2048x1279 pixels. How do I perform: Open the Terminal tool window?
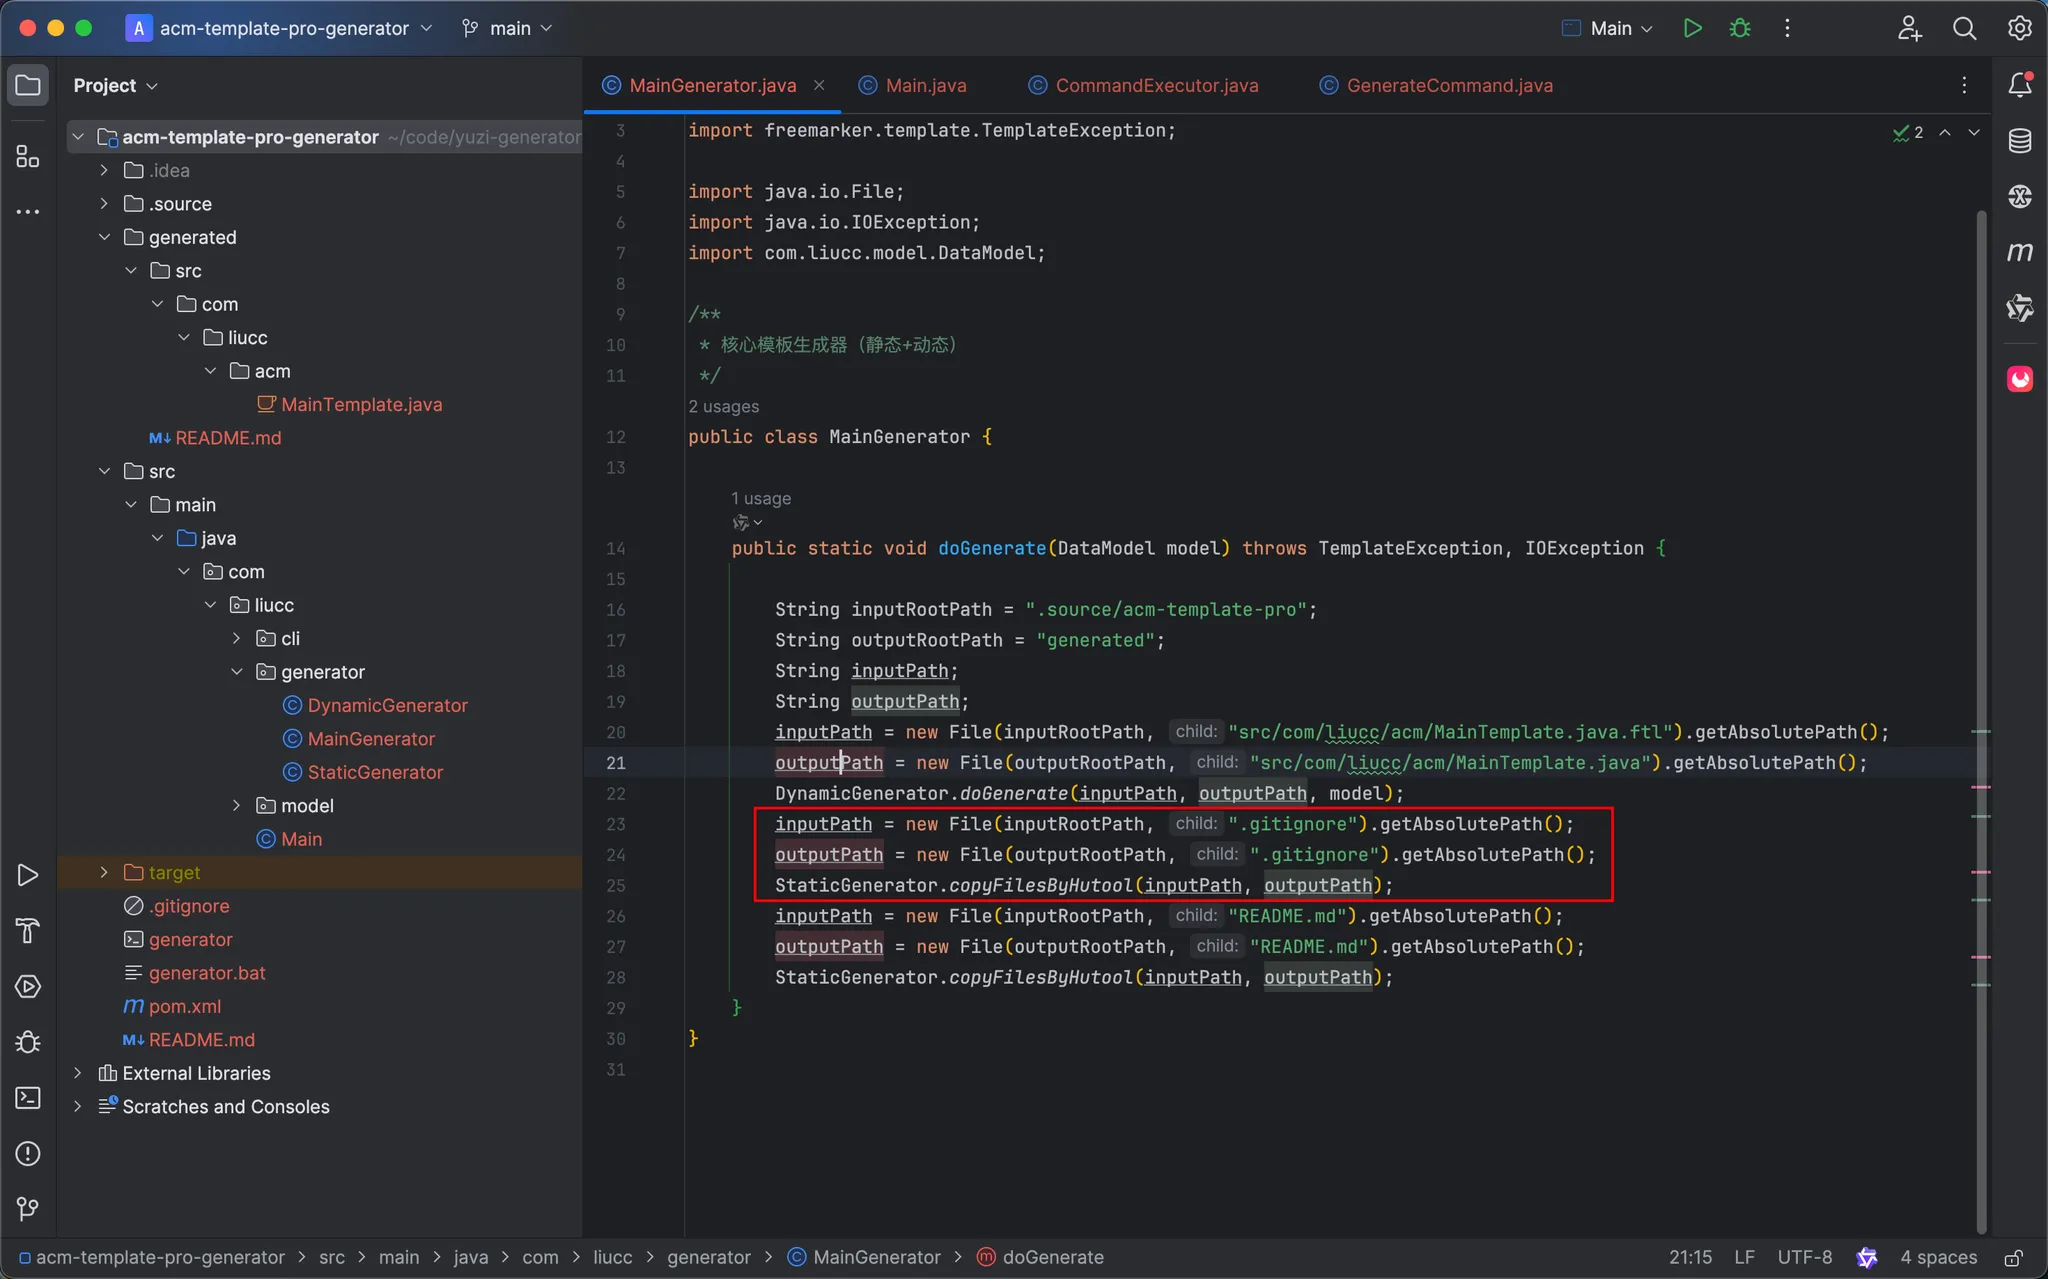pos(28,1098)
